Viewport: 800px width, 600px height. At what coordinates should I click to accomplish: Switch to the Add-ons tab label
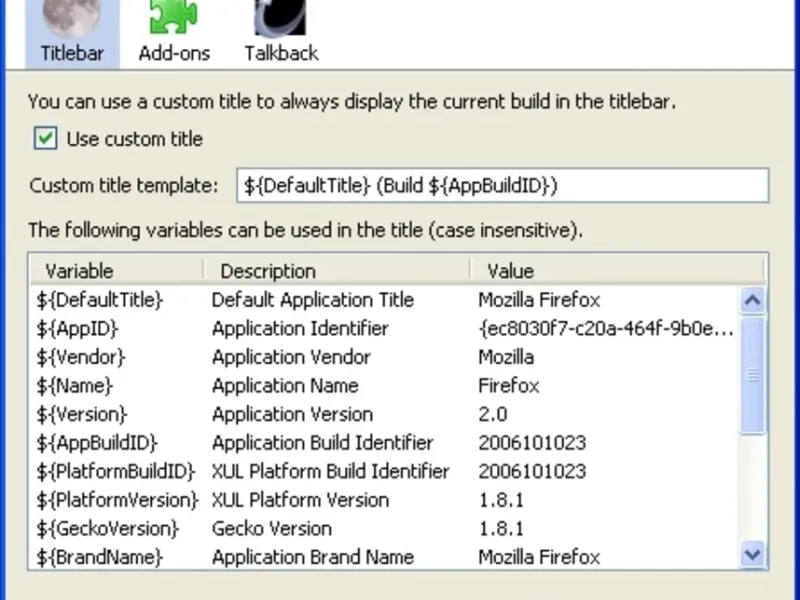pyautogui.click(x=174, y=53)
